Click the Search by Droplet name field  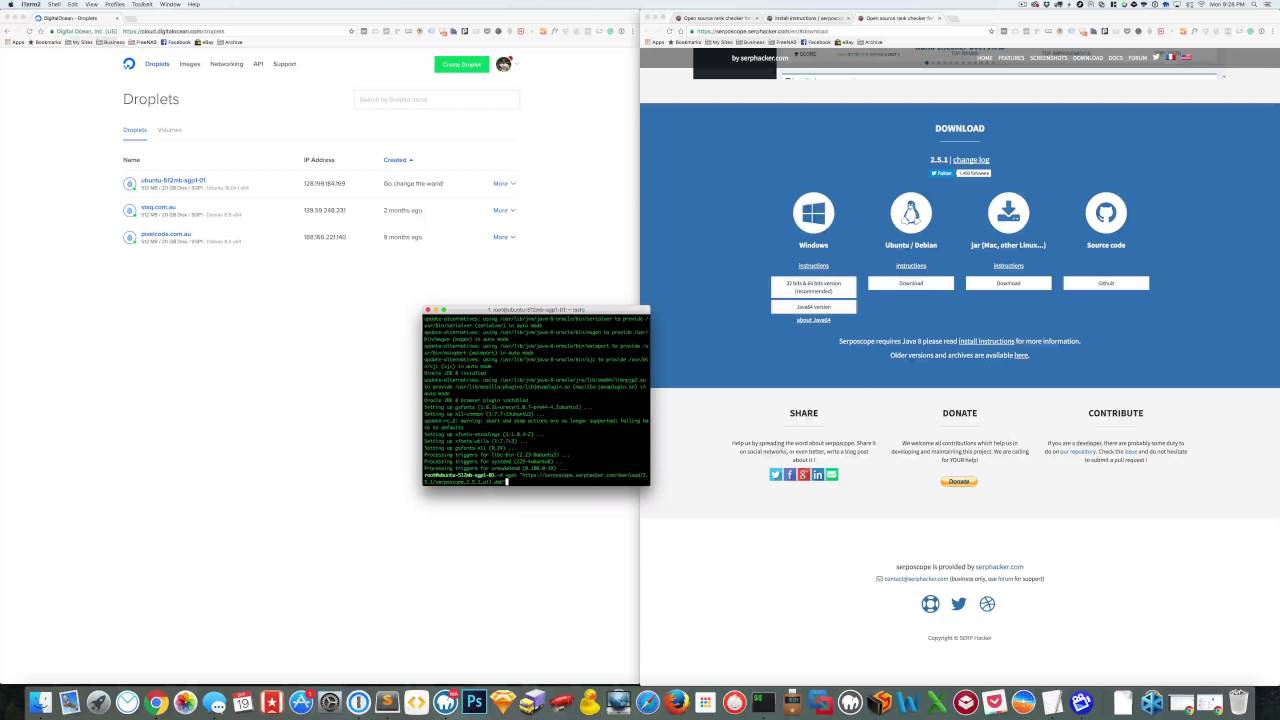pyautogui.click(x=437, y=100)
